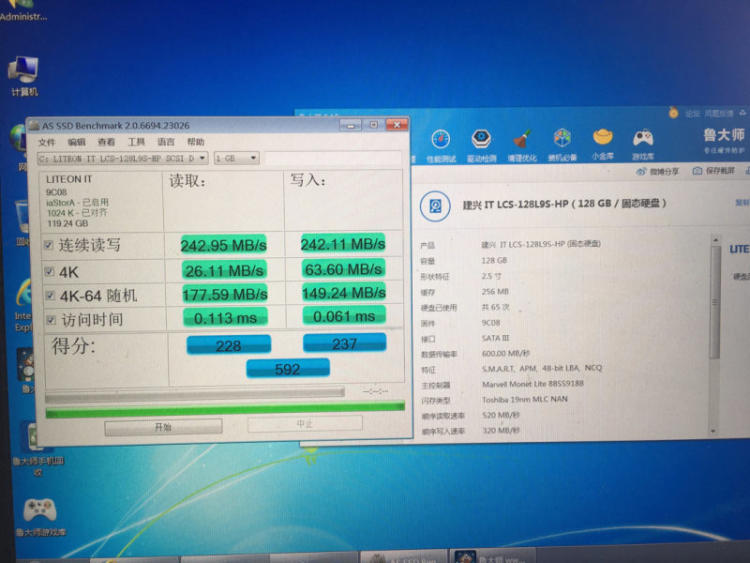Click the empty field beside 1 GB dropdown

(x=332, y=158)
